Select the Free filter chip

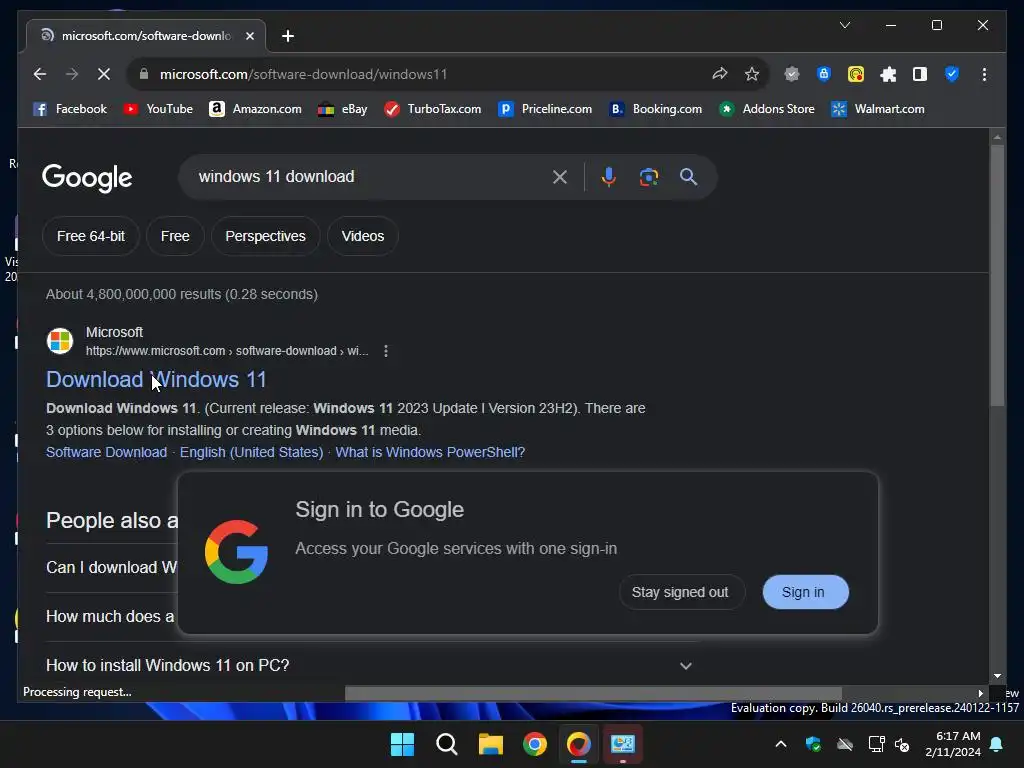[x=175, y=236]
